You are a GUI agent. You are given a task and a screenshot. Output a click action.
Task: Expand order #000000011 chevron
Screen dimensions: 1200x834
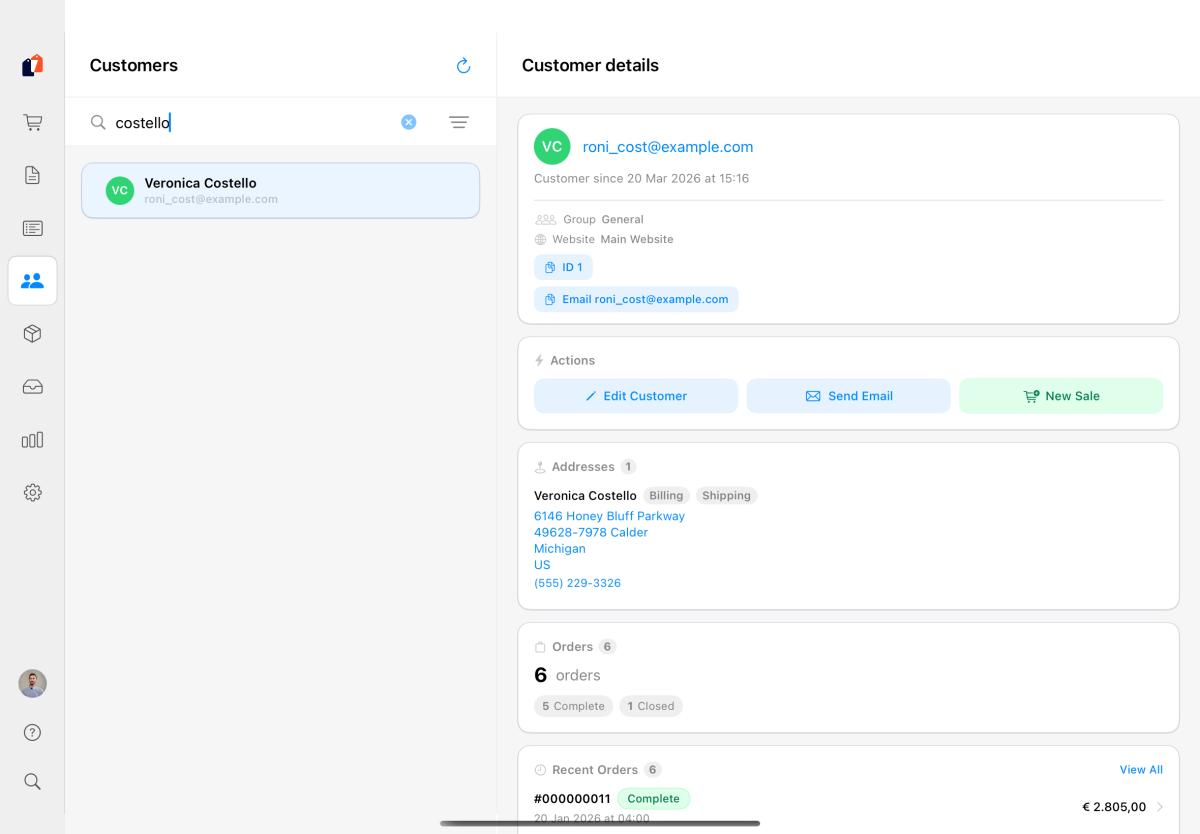[1160, 807]
